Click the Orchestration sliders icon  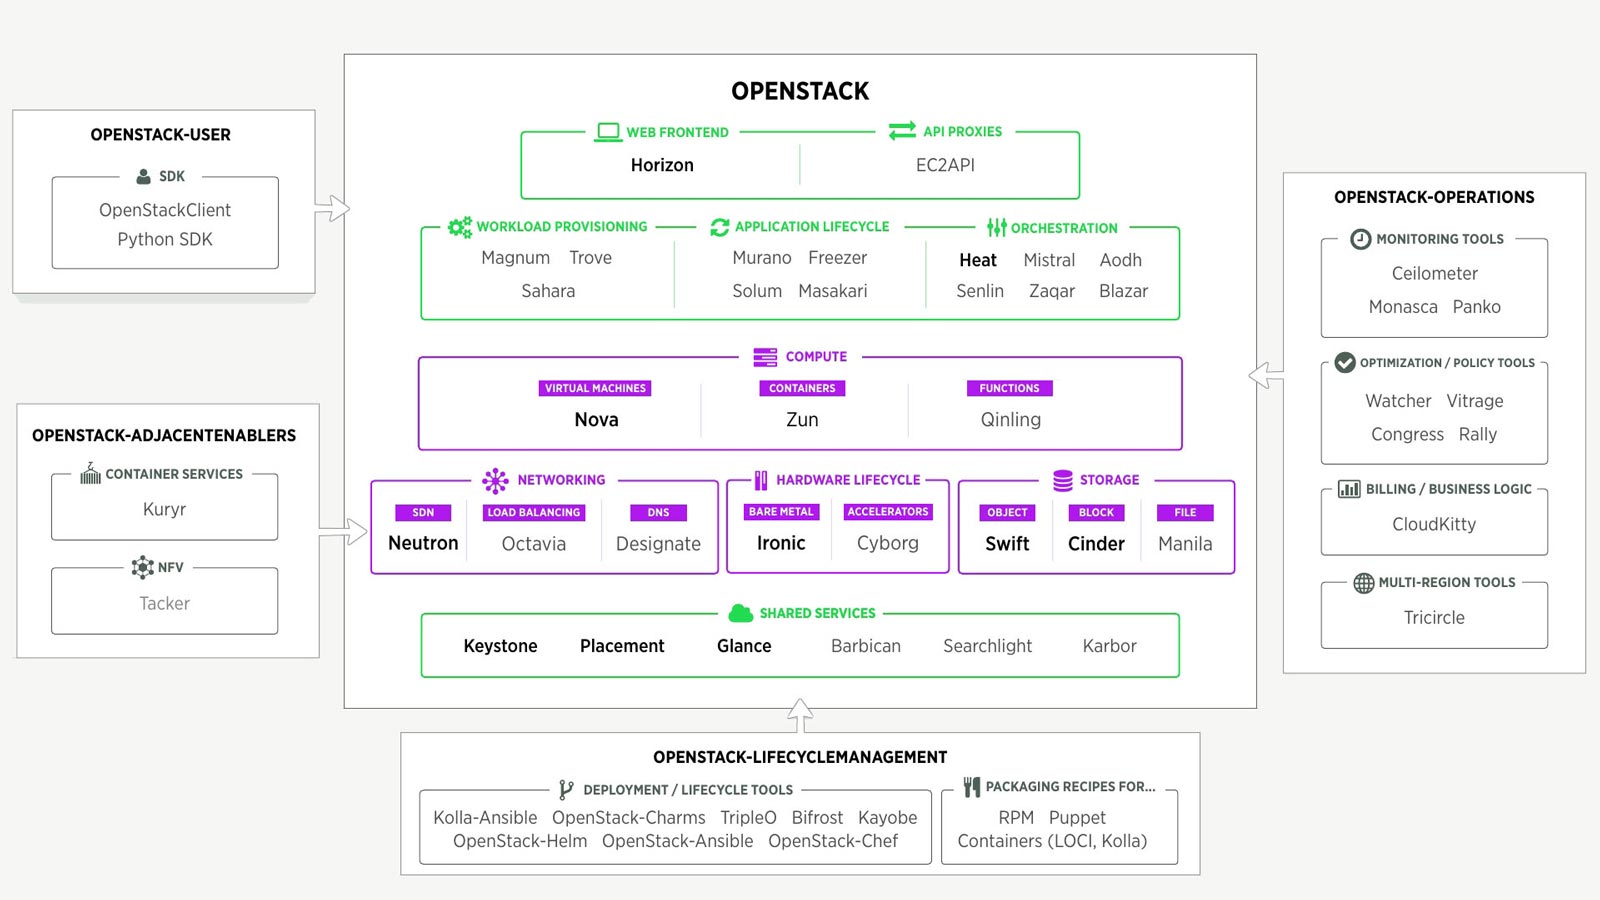coord(996,228)
